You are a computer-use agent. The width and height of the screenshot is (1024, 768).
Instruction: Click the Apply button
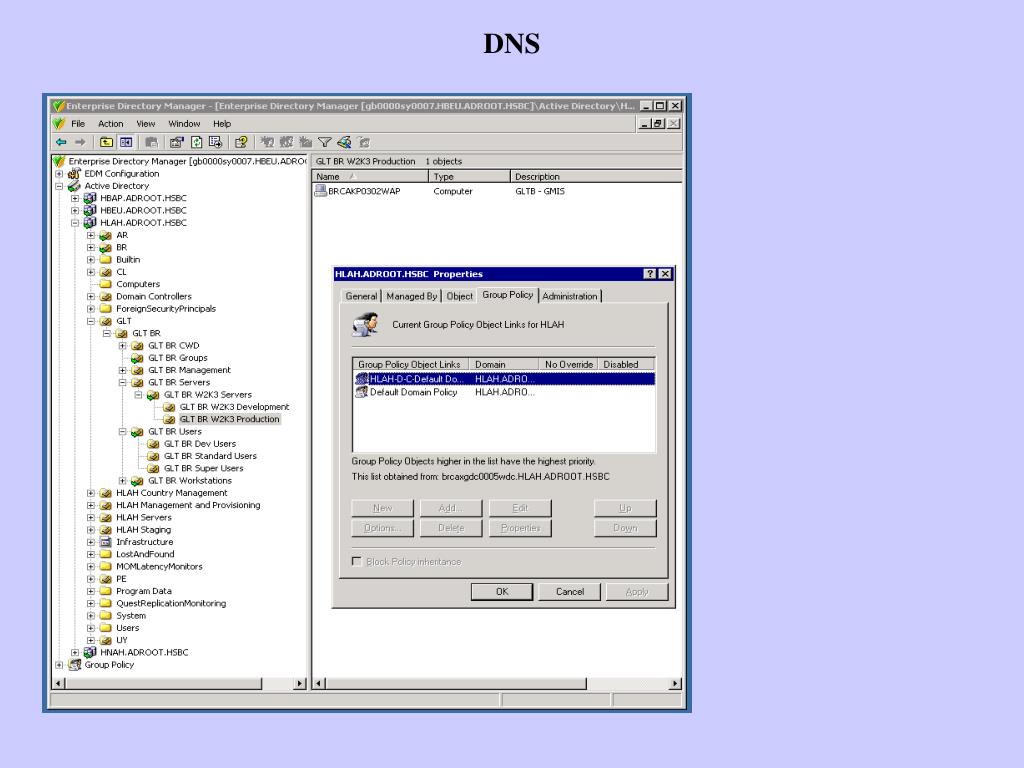(637, 592)
